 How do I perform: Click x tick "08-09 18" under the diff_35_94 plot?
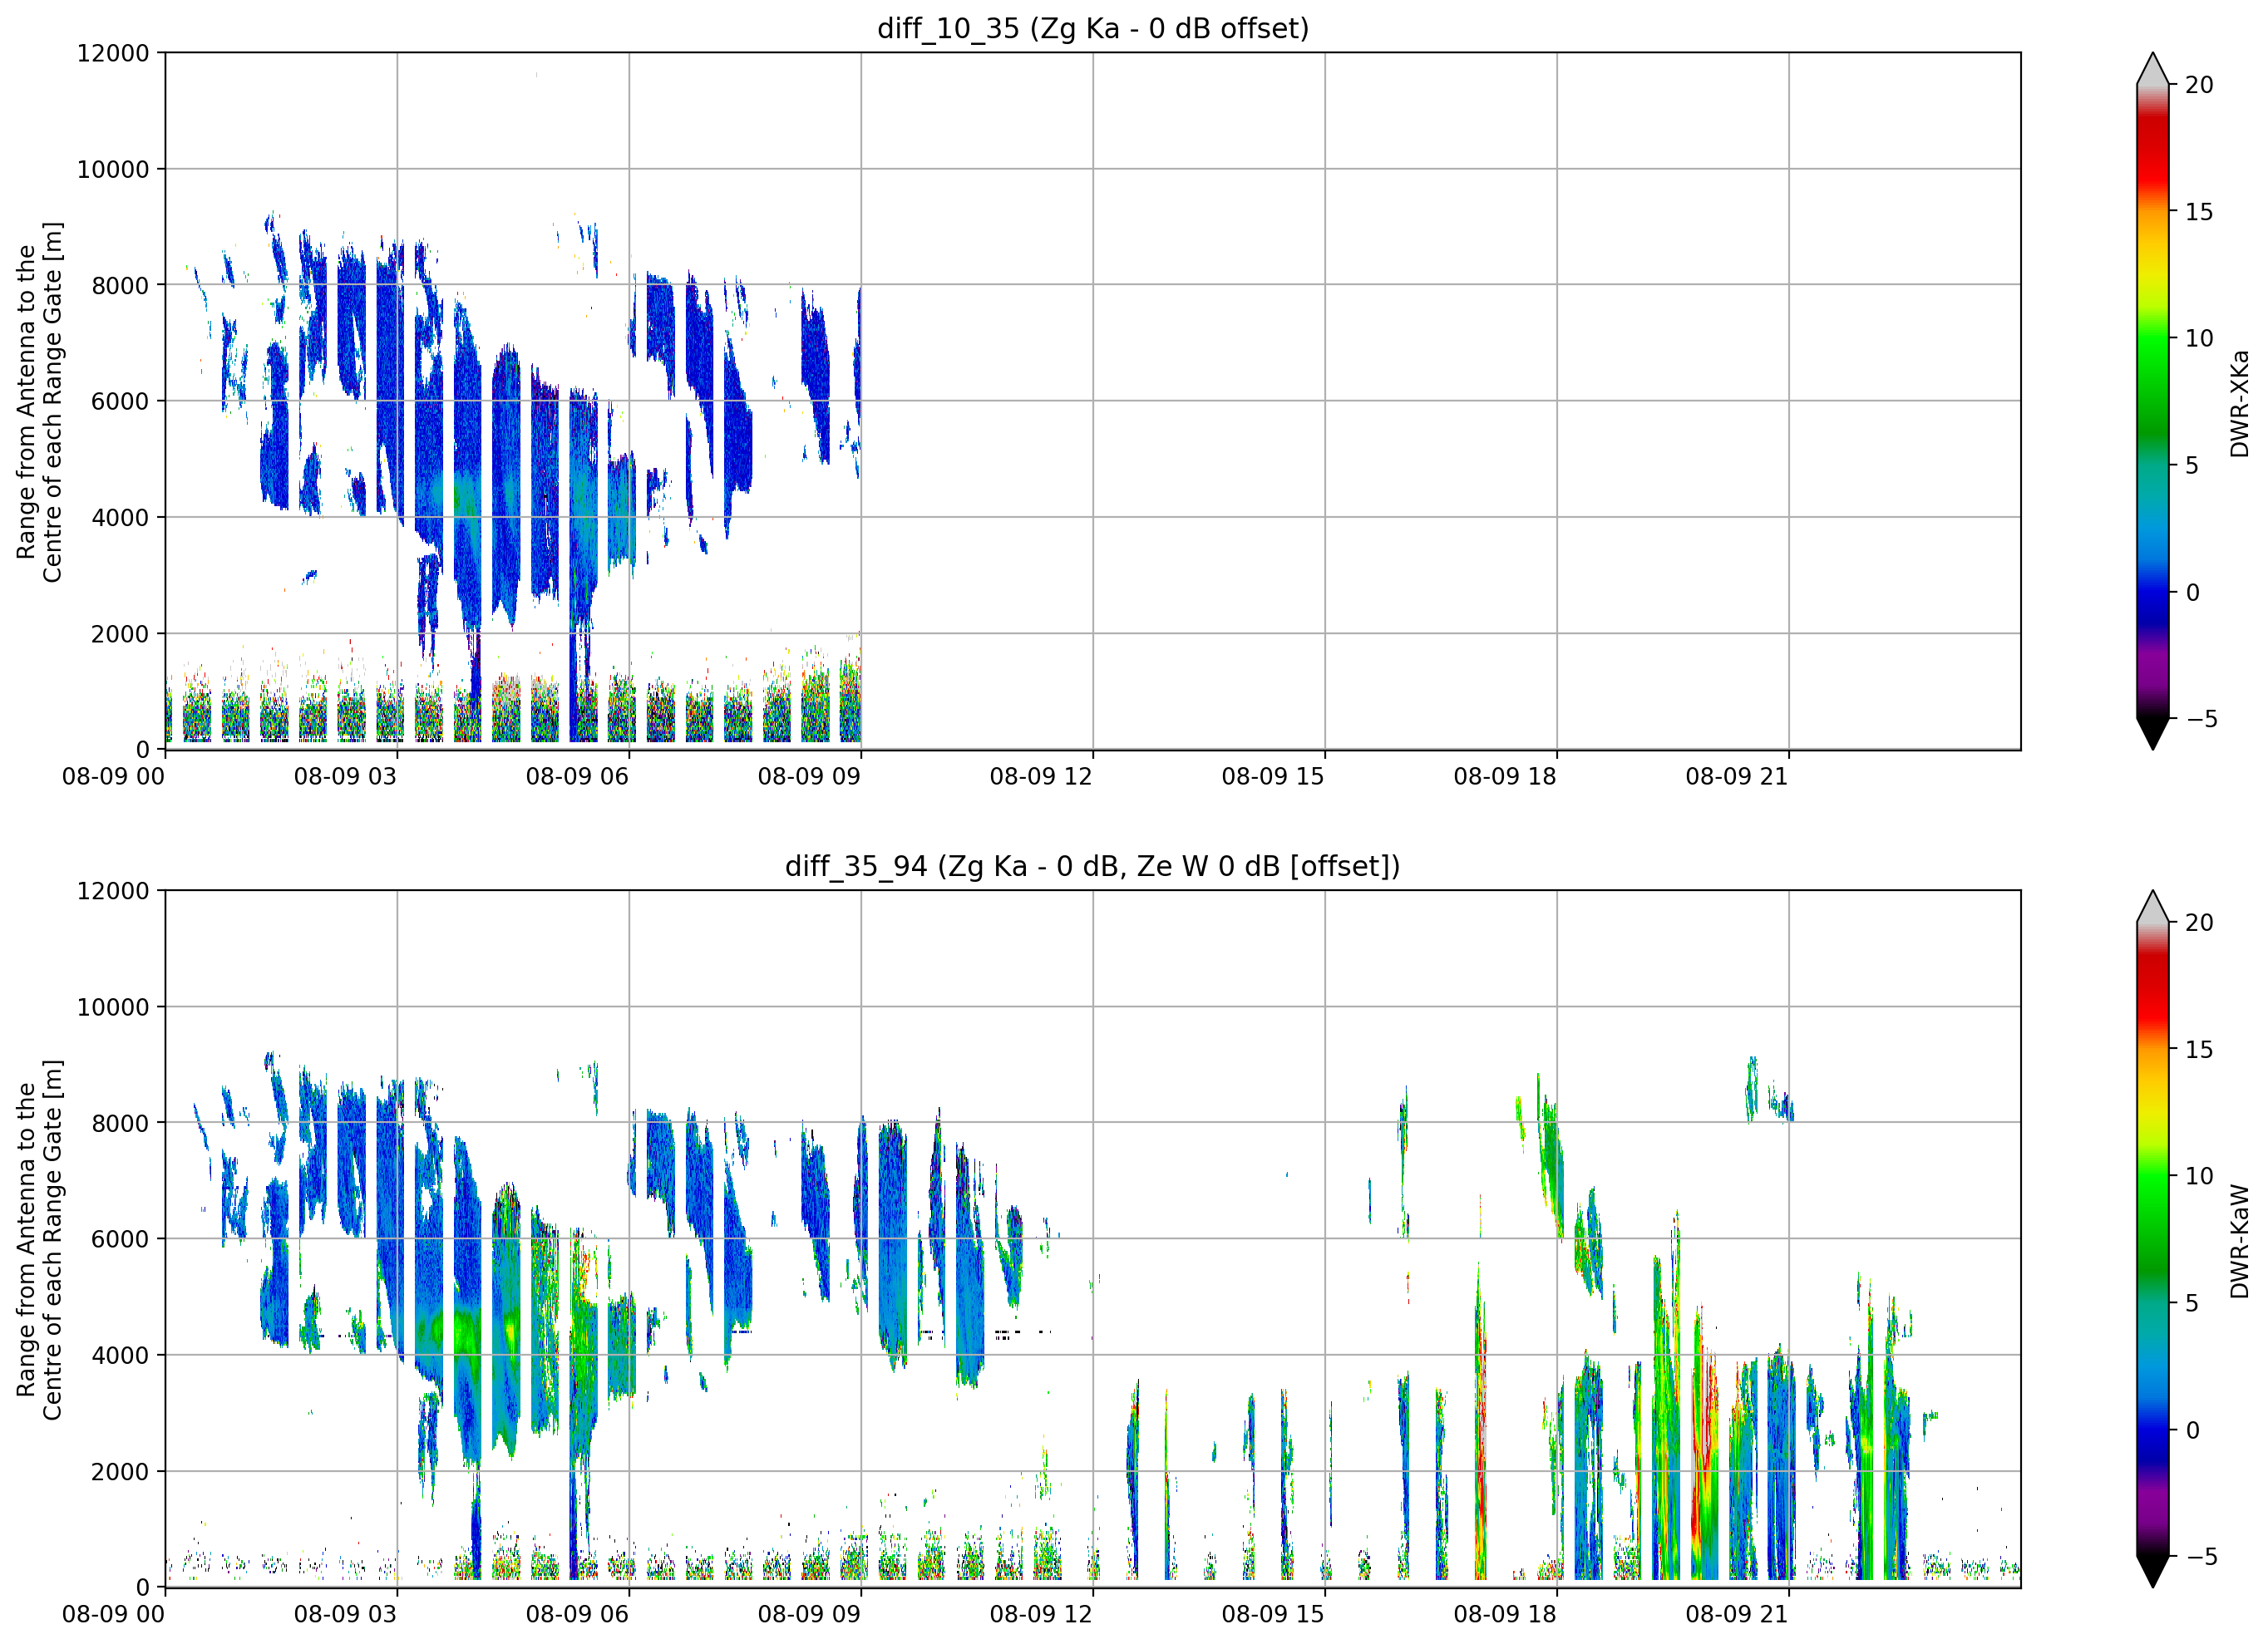(x=1505, y=1614)
